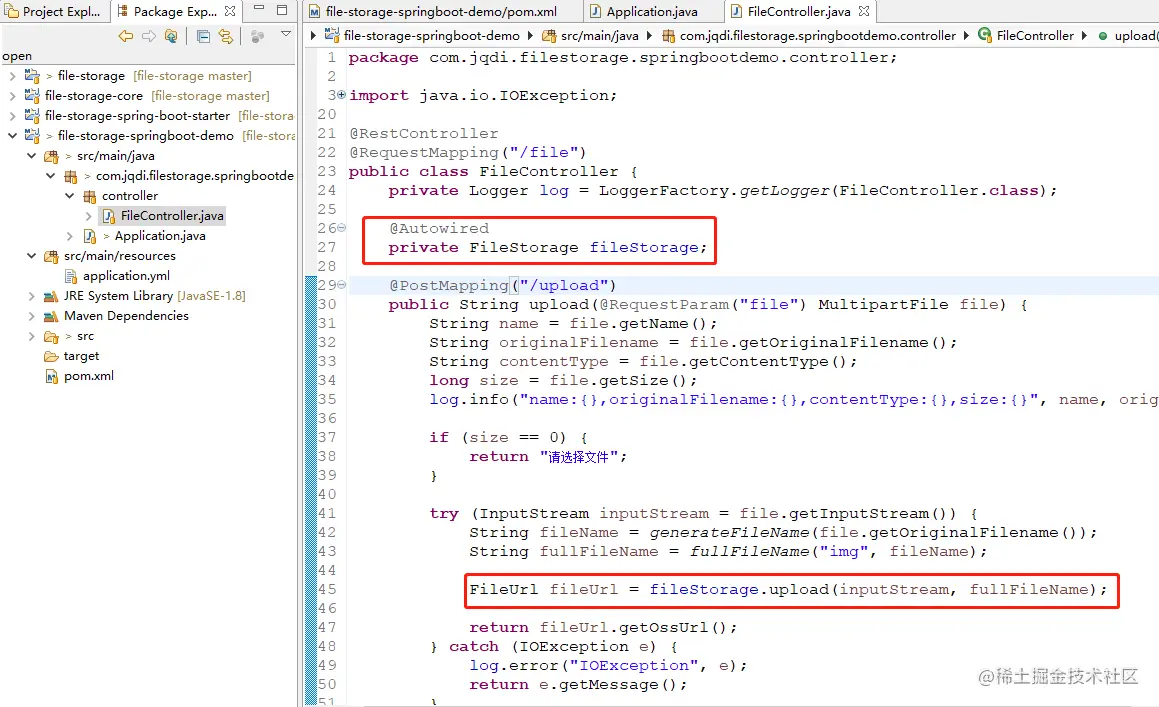Click the application.yml file icon

coord(71,276)
